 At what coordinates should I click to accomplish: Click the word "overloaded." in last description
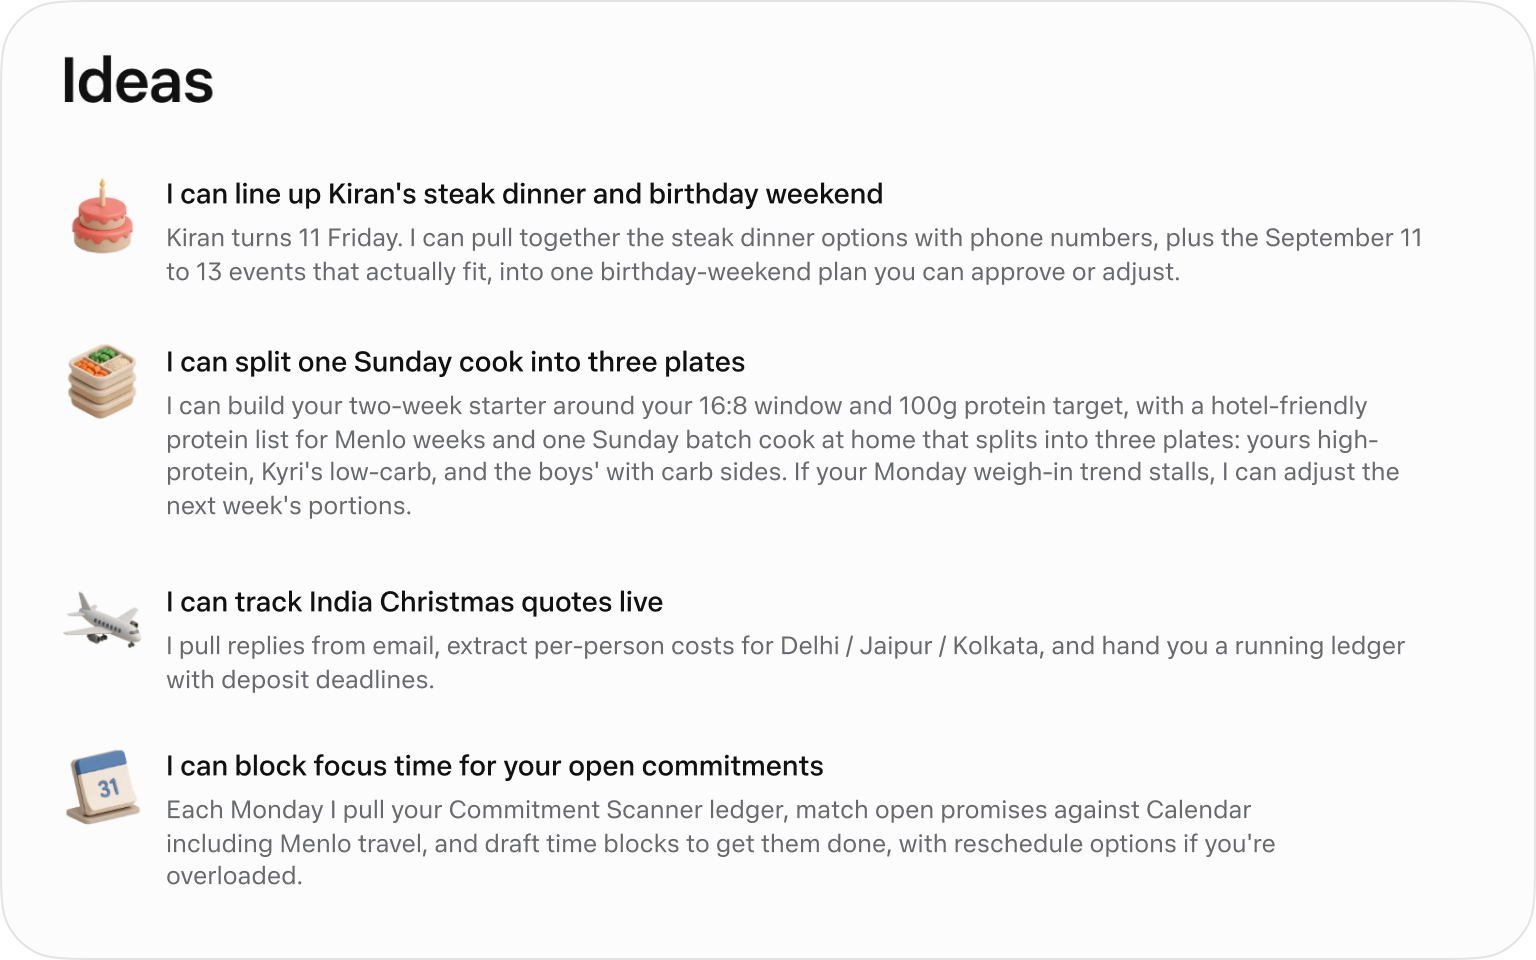[x=234, y=876]
